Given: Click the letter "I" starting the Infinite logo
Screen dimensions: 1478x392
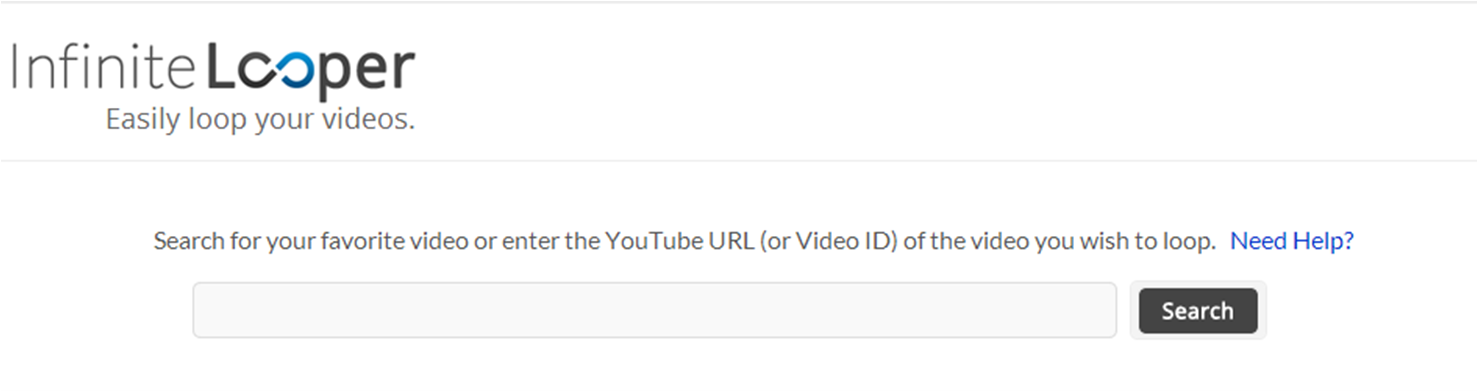Looking at the screenshot, I should (16, 66).
